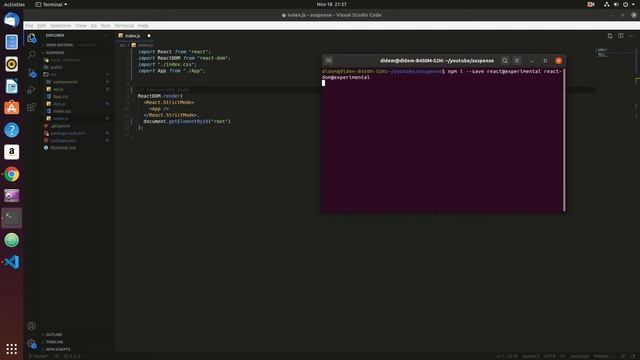Open the Edit menu

tap(42, 25)
